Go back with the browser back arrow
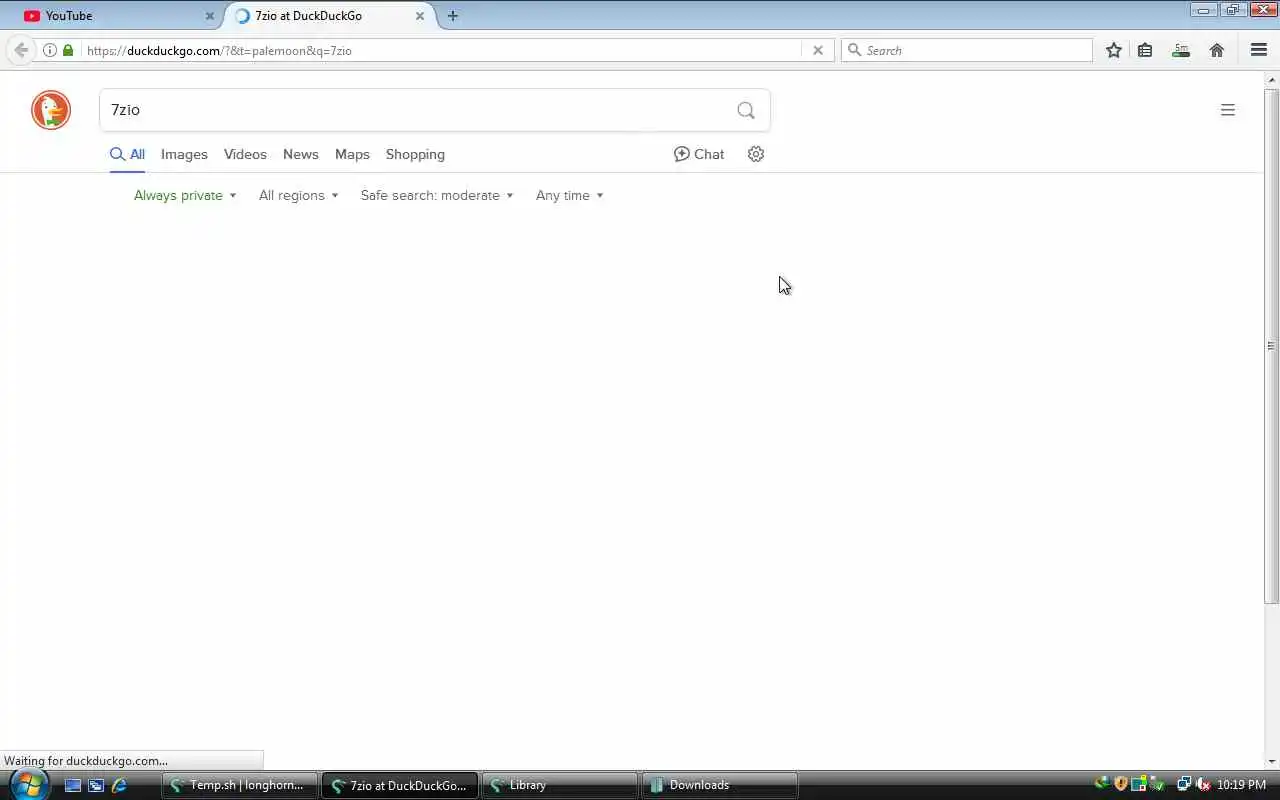 (x=21, y=50)
